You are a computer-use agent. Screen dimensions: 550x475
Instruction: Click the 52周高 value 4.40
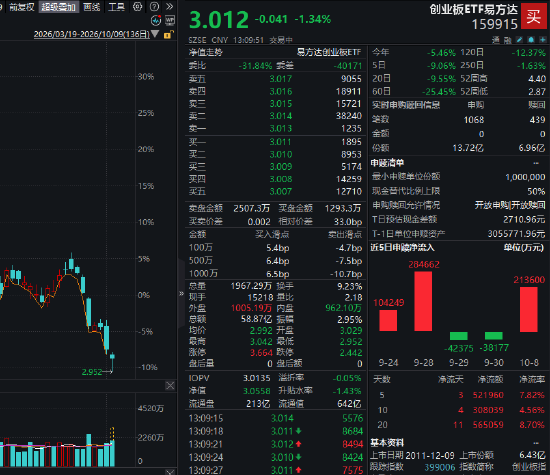click(537, 79)
